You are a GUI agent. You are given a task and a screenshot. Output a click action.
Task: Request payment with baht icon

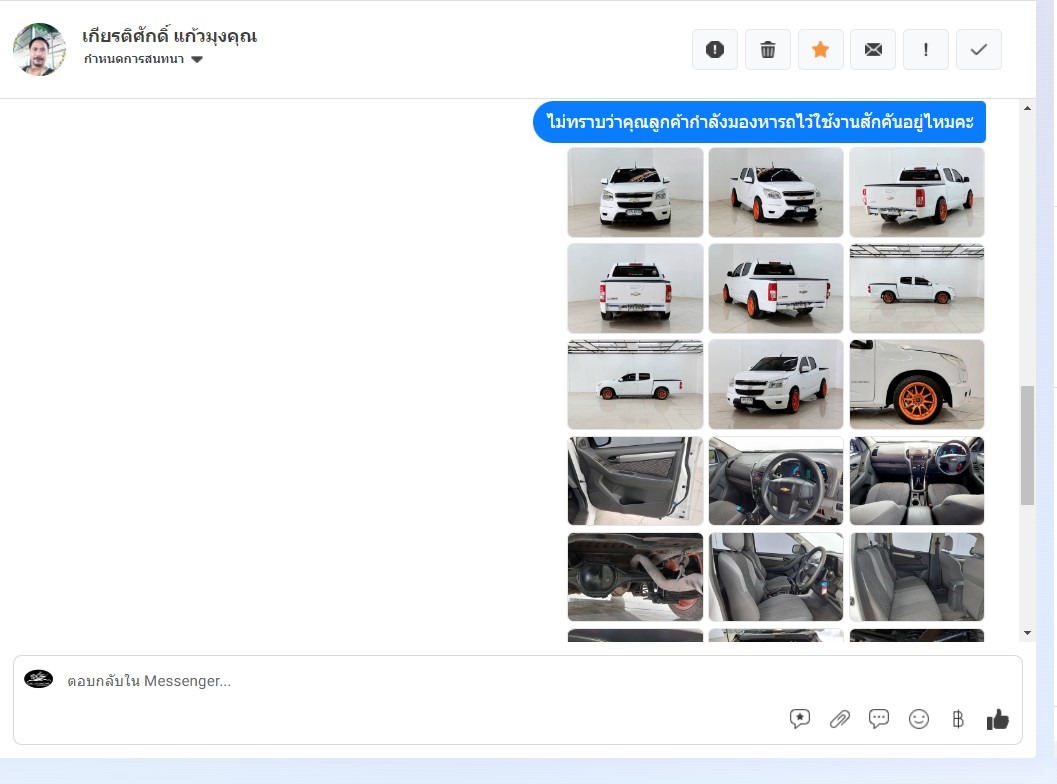point(958,719)
